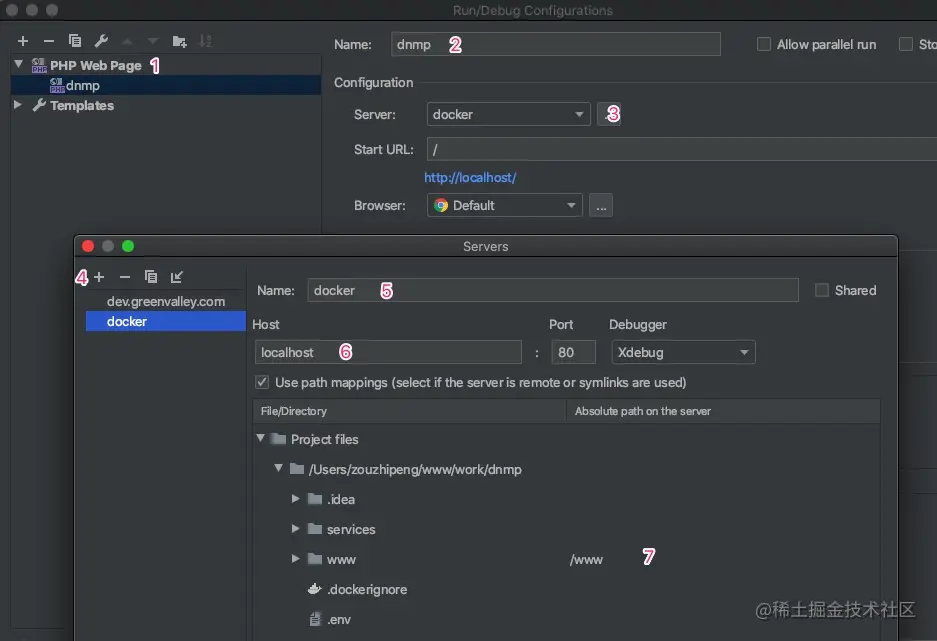Screen dimensions: 937x641
Task: Add a new run configuration with the plus icon
Action: click(x=23, y=41)
